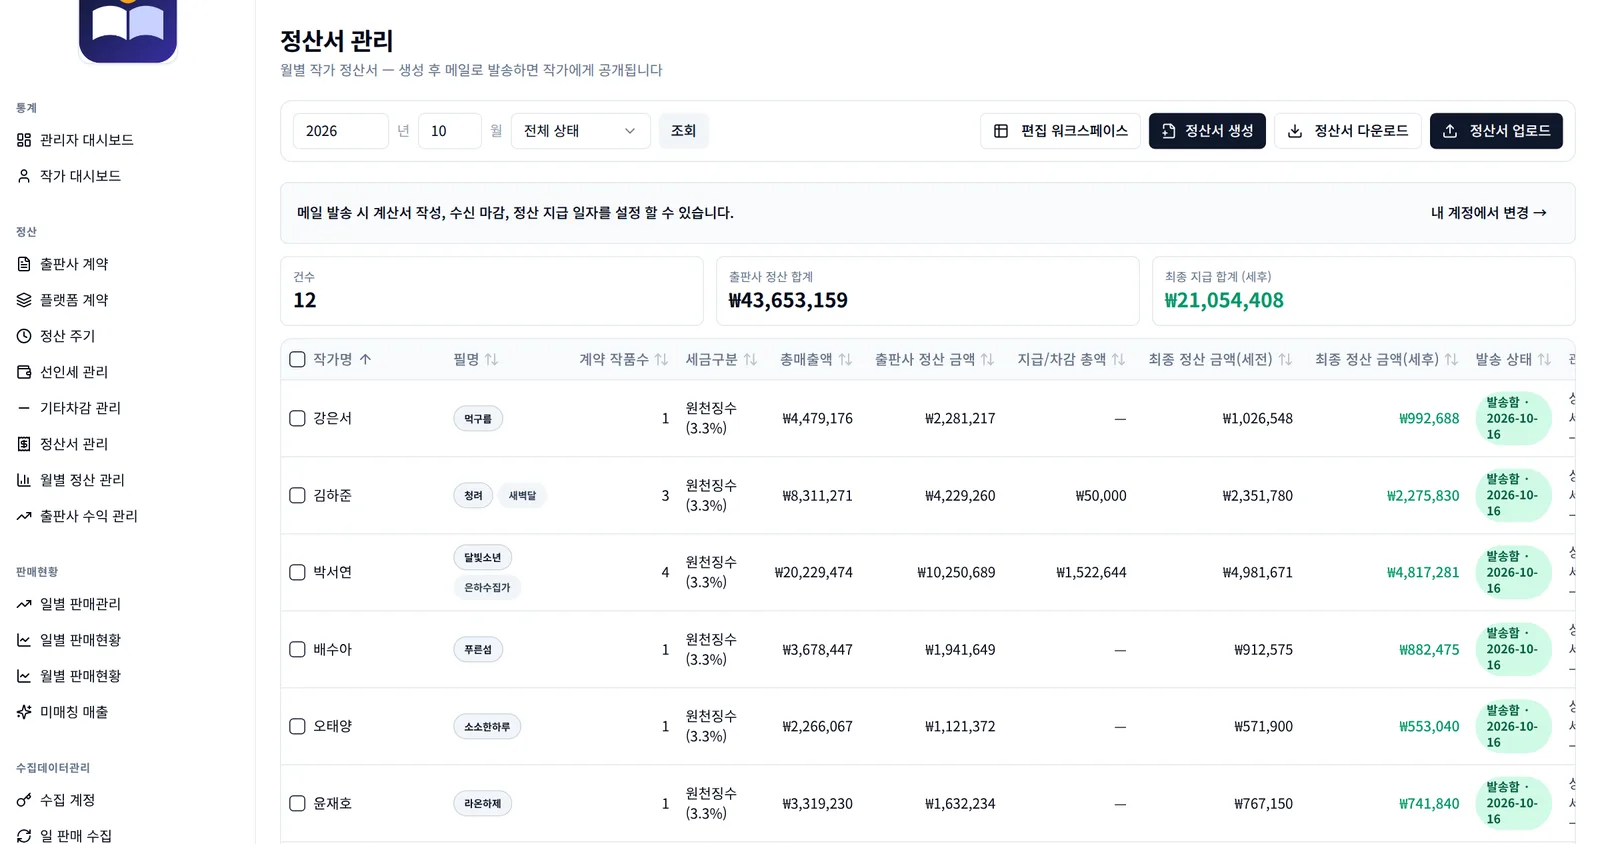1600x844 pixels.
Task: Sort by 발송 상태 column arrows
Action: click(1544, 359)
